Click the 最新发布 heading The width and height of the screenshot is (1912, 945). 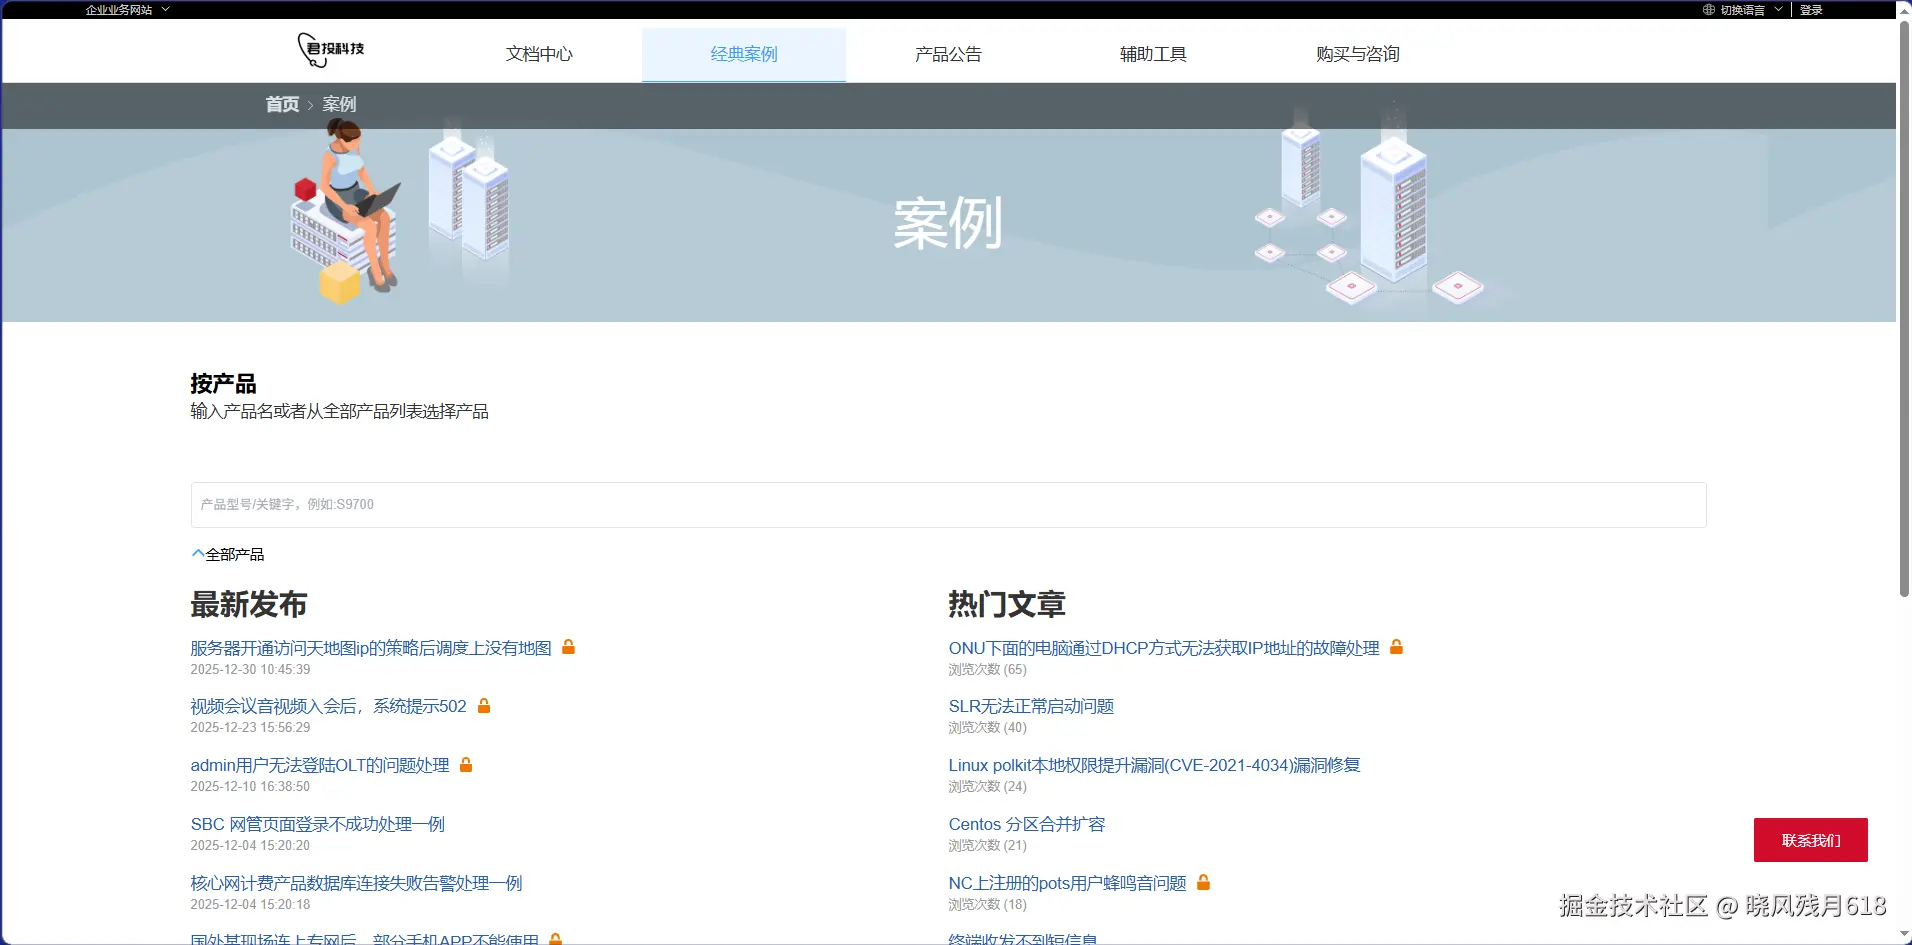(249, 604)
